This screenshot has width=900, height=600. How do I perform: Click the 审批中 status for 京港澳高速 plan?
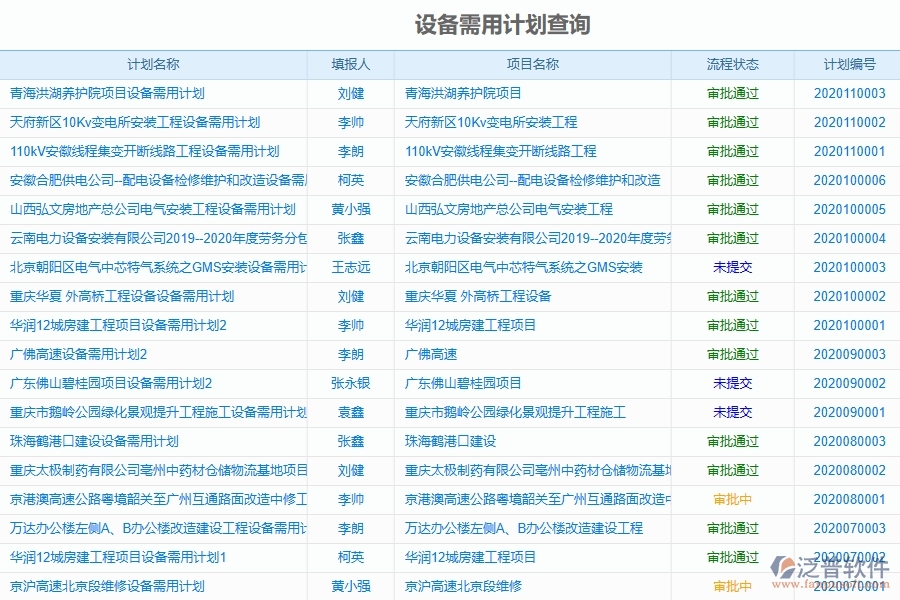(x=729, y=498)
